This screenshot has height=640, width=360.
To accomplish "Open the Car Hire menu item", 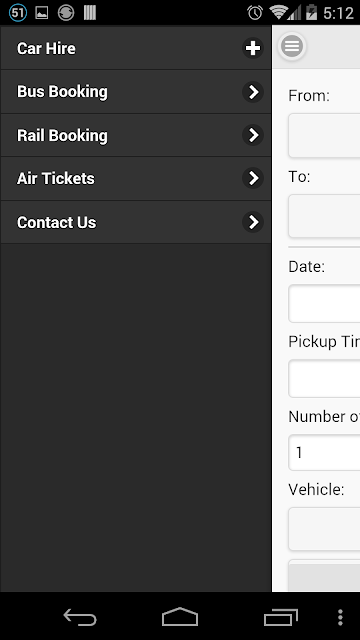I will click(x=136, y=48).
